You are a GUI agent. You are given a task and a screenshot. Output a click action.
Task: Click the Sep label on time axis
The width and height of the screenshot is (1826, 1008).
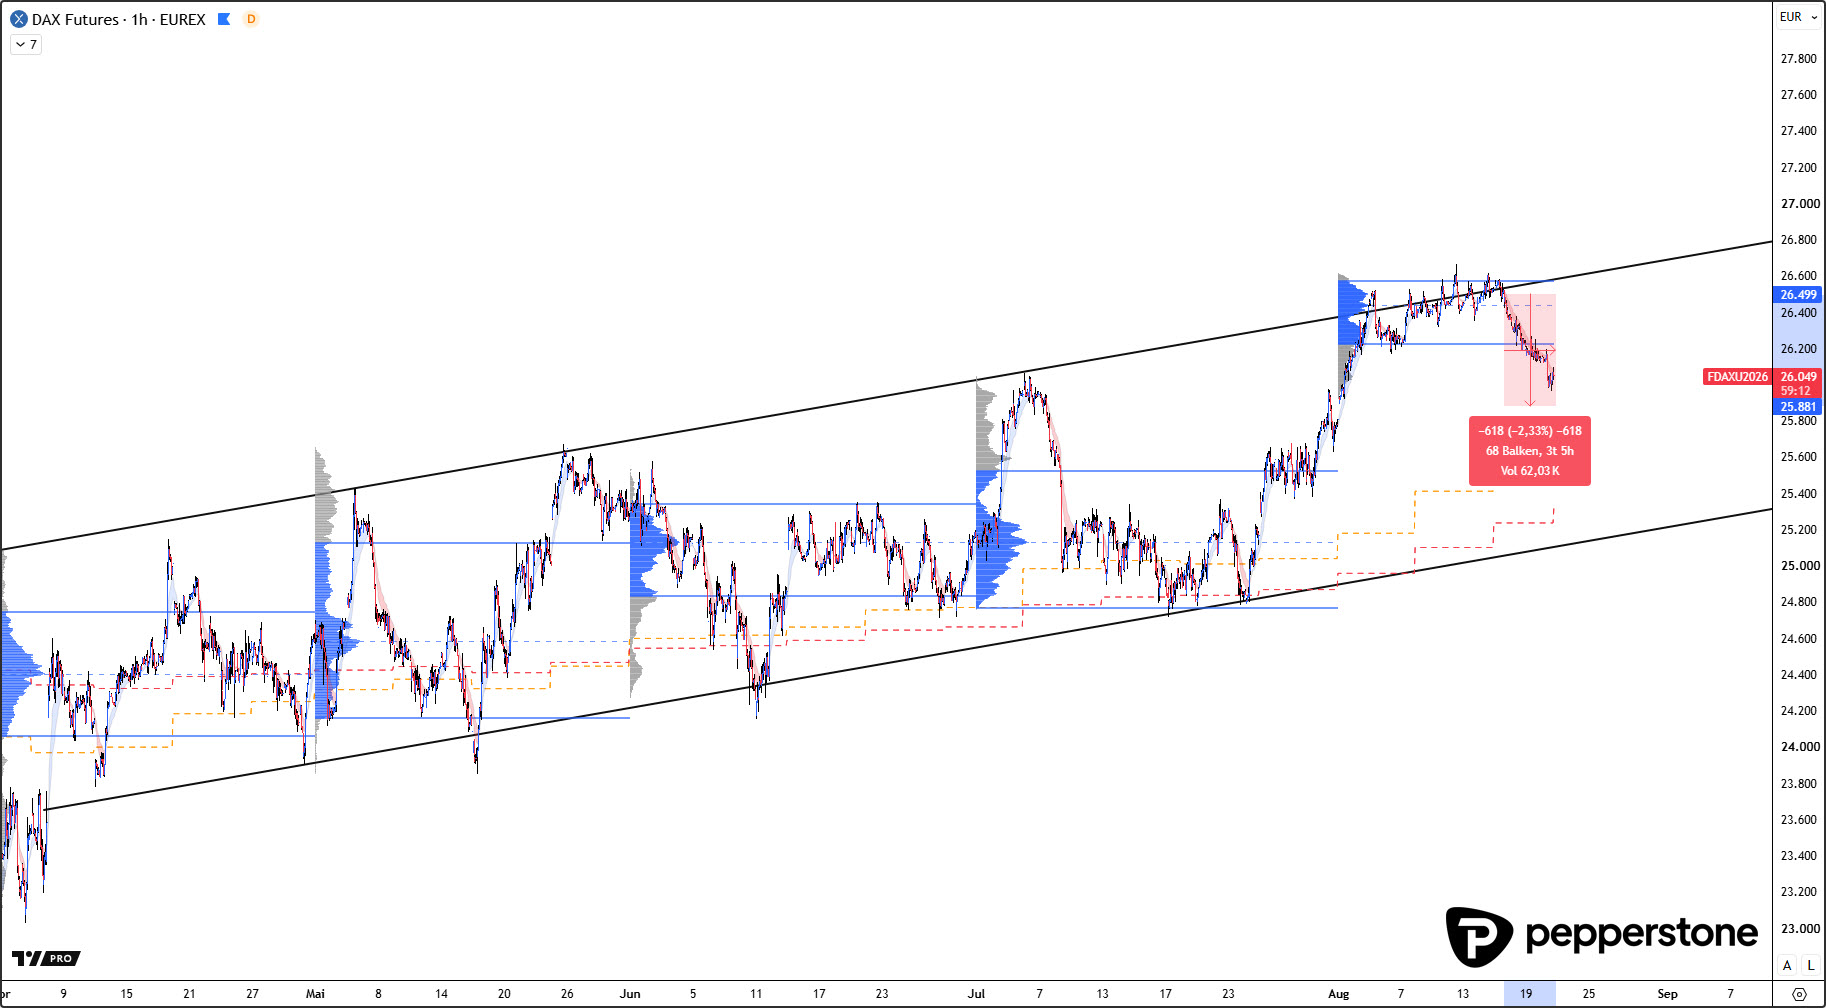(1667, 994)
